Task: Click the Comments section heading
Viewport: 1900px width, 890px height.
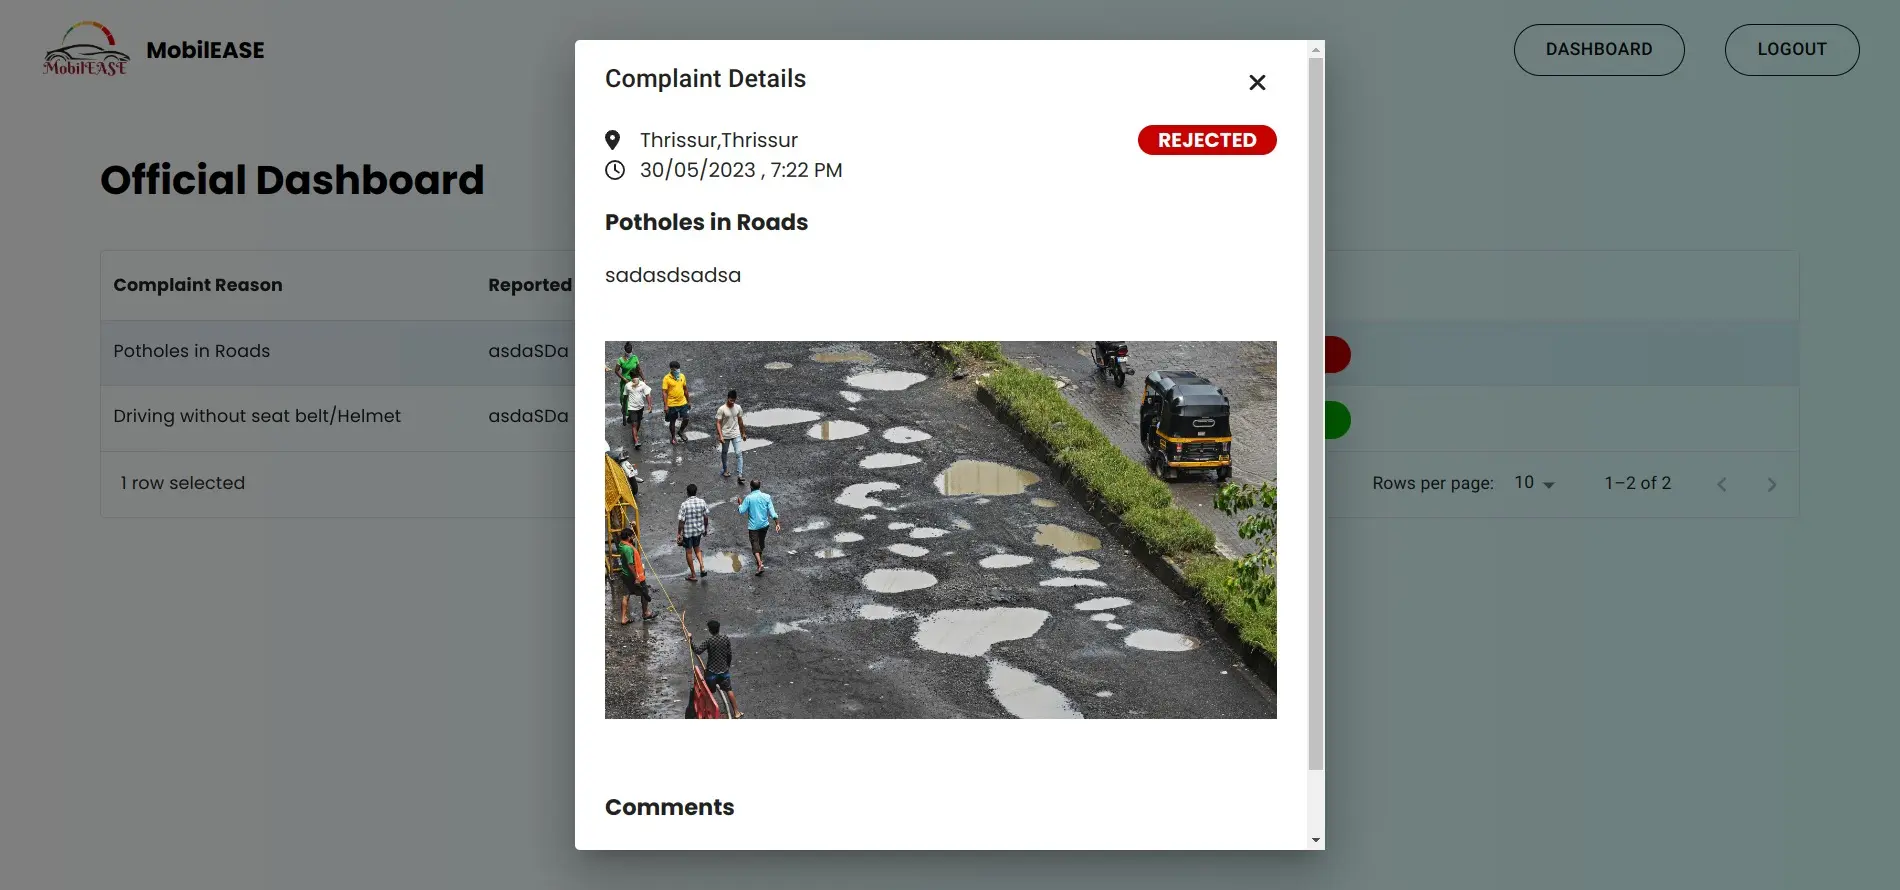Action: click(669, 807)
